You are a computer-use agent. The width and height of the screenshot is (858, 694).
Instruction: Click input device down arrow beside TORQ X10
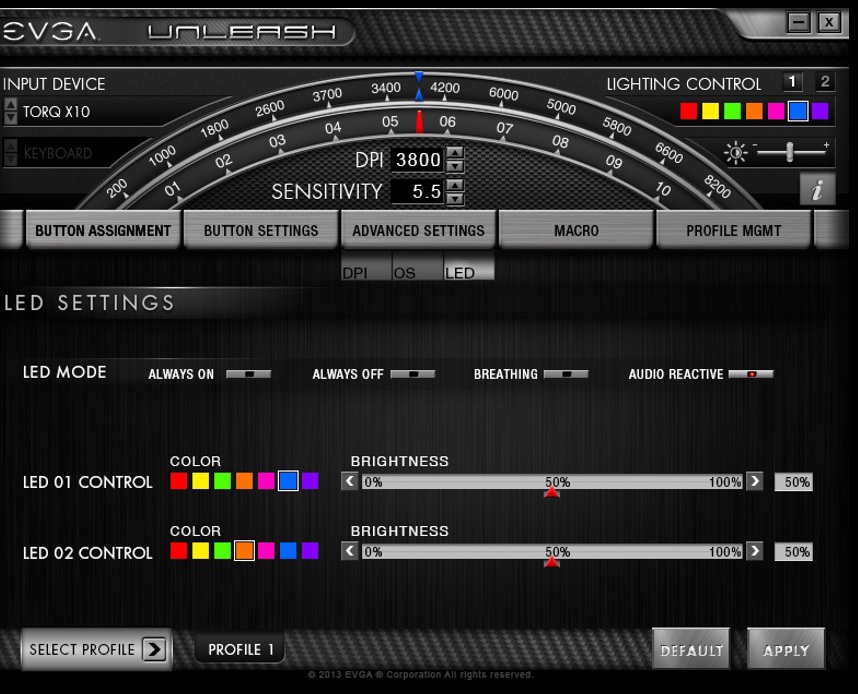click(10, 117)
